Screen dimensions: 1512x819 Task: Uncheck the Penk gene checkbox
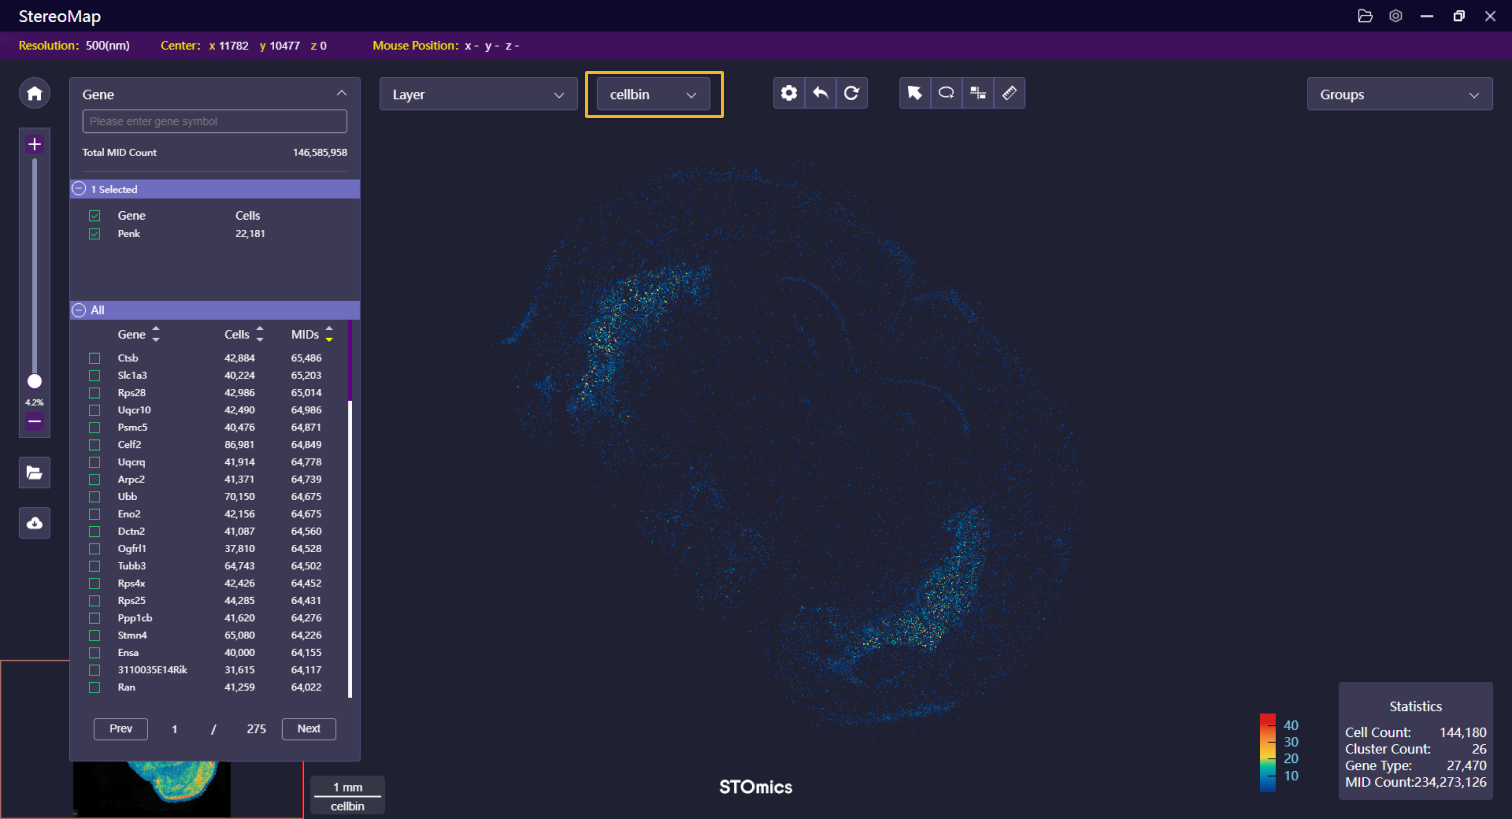(95, 234)
